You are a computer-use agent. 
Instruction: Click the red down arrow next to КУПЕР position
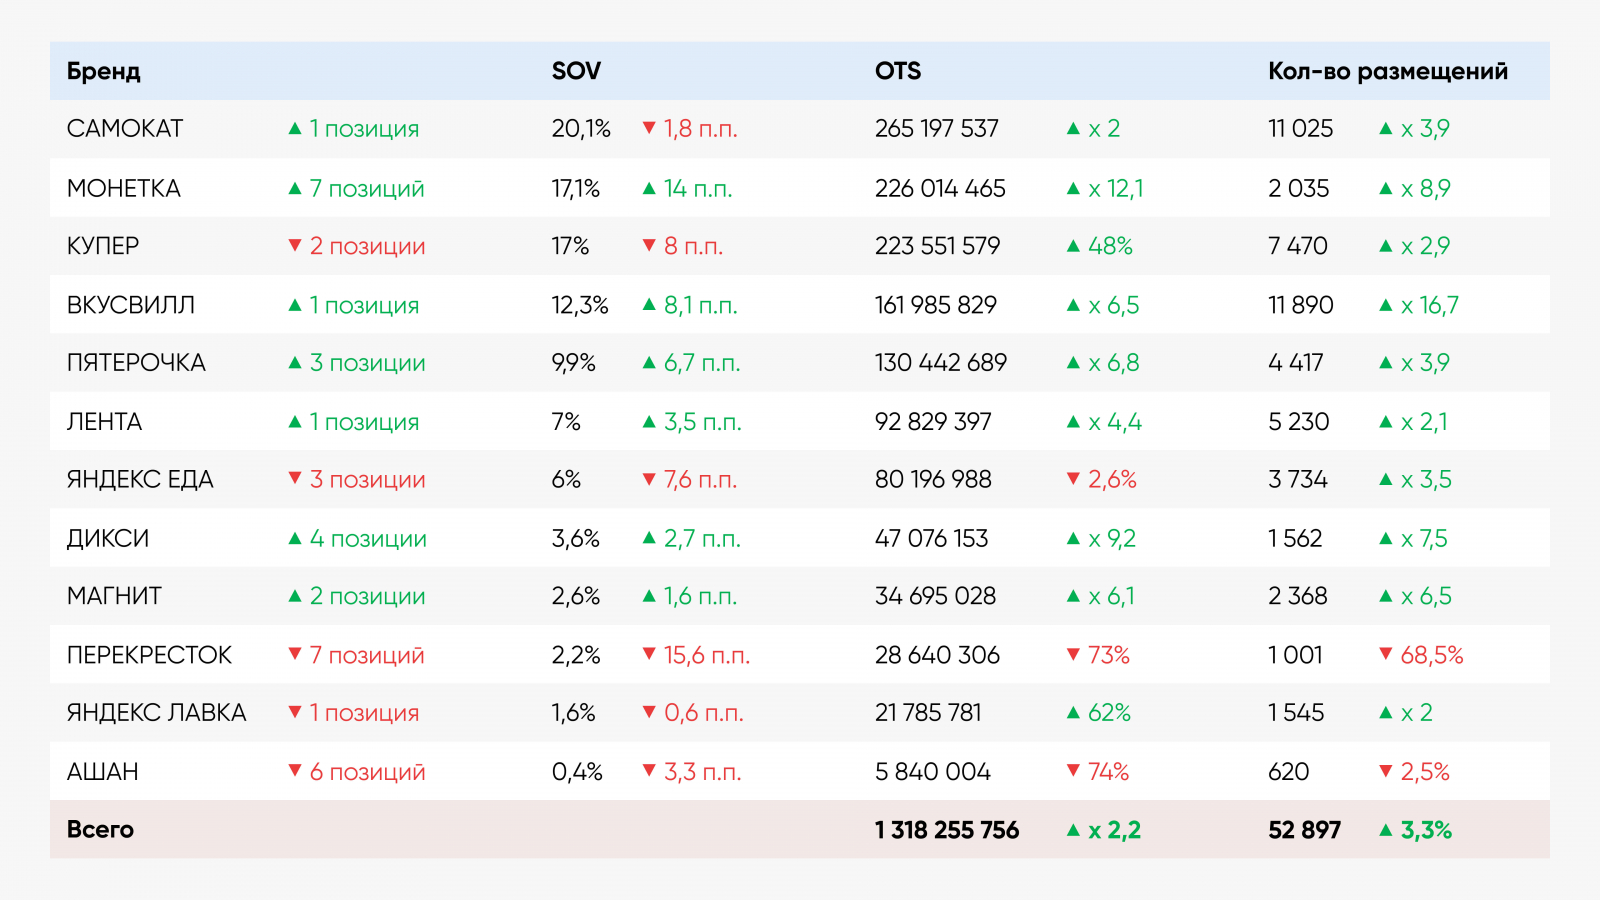[x=295, y=245]
